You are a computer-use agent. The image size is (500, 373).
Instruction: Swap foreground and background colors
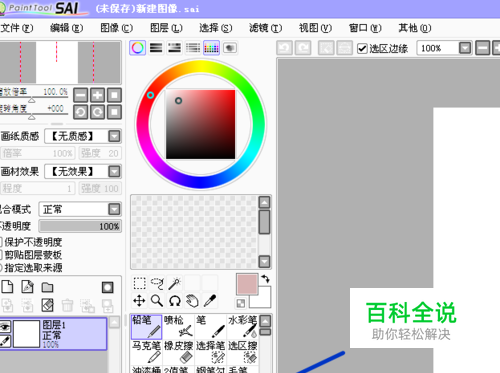pos(265,279)
